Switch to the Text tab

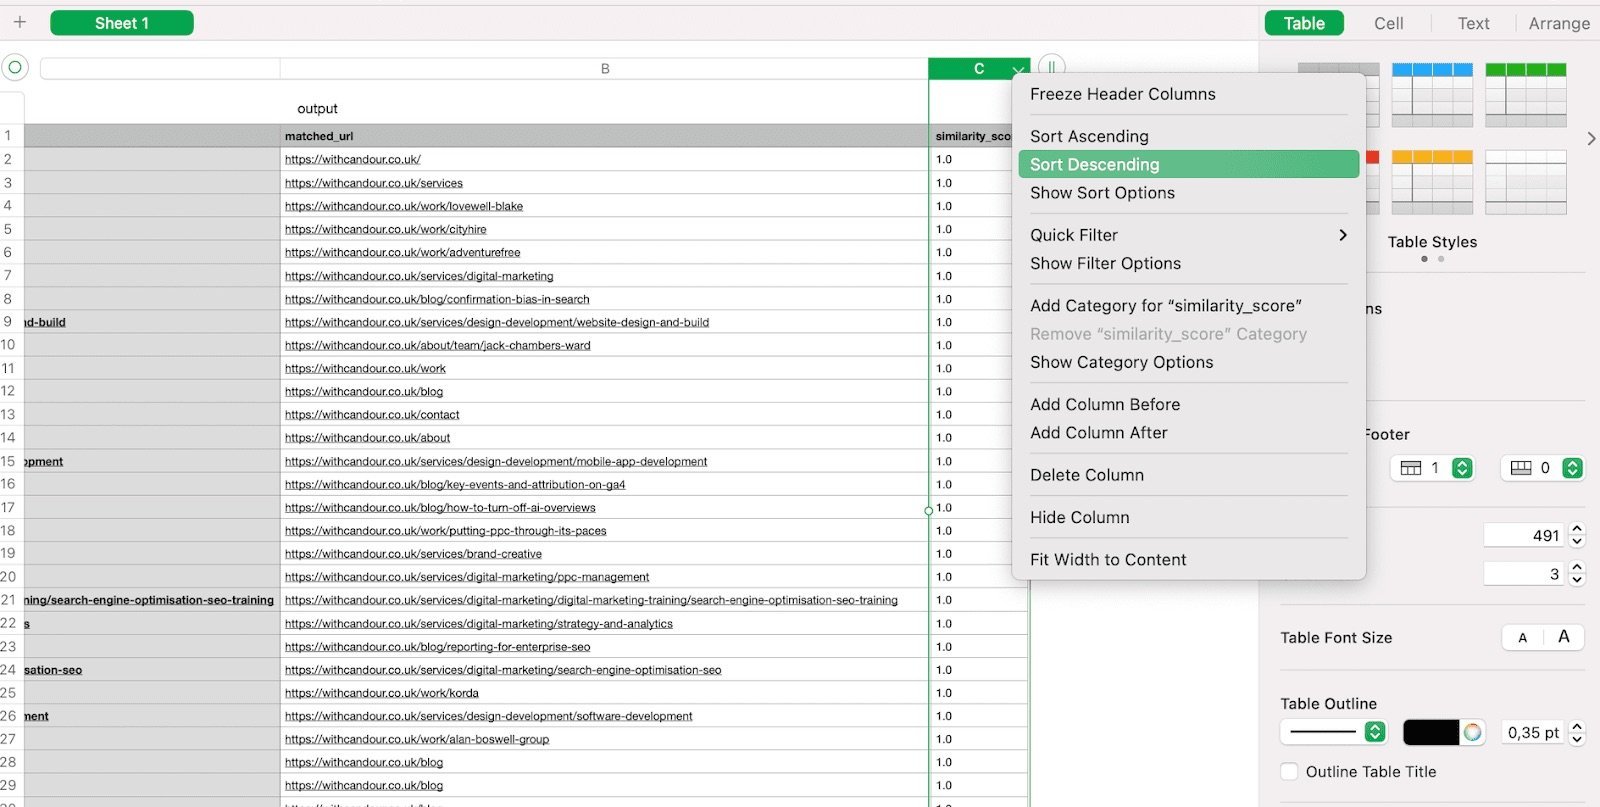pyautogui.click(x=1473, y=23)
